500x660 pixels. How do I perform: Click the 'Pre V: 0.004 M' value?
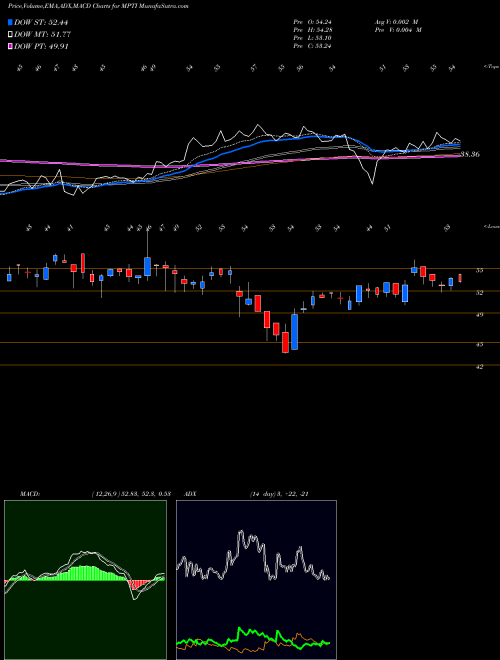[398, 30]
